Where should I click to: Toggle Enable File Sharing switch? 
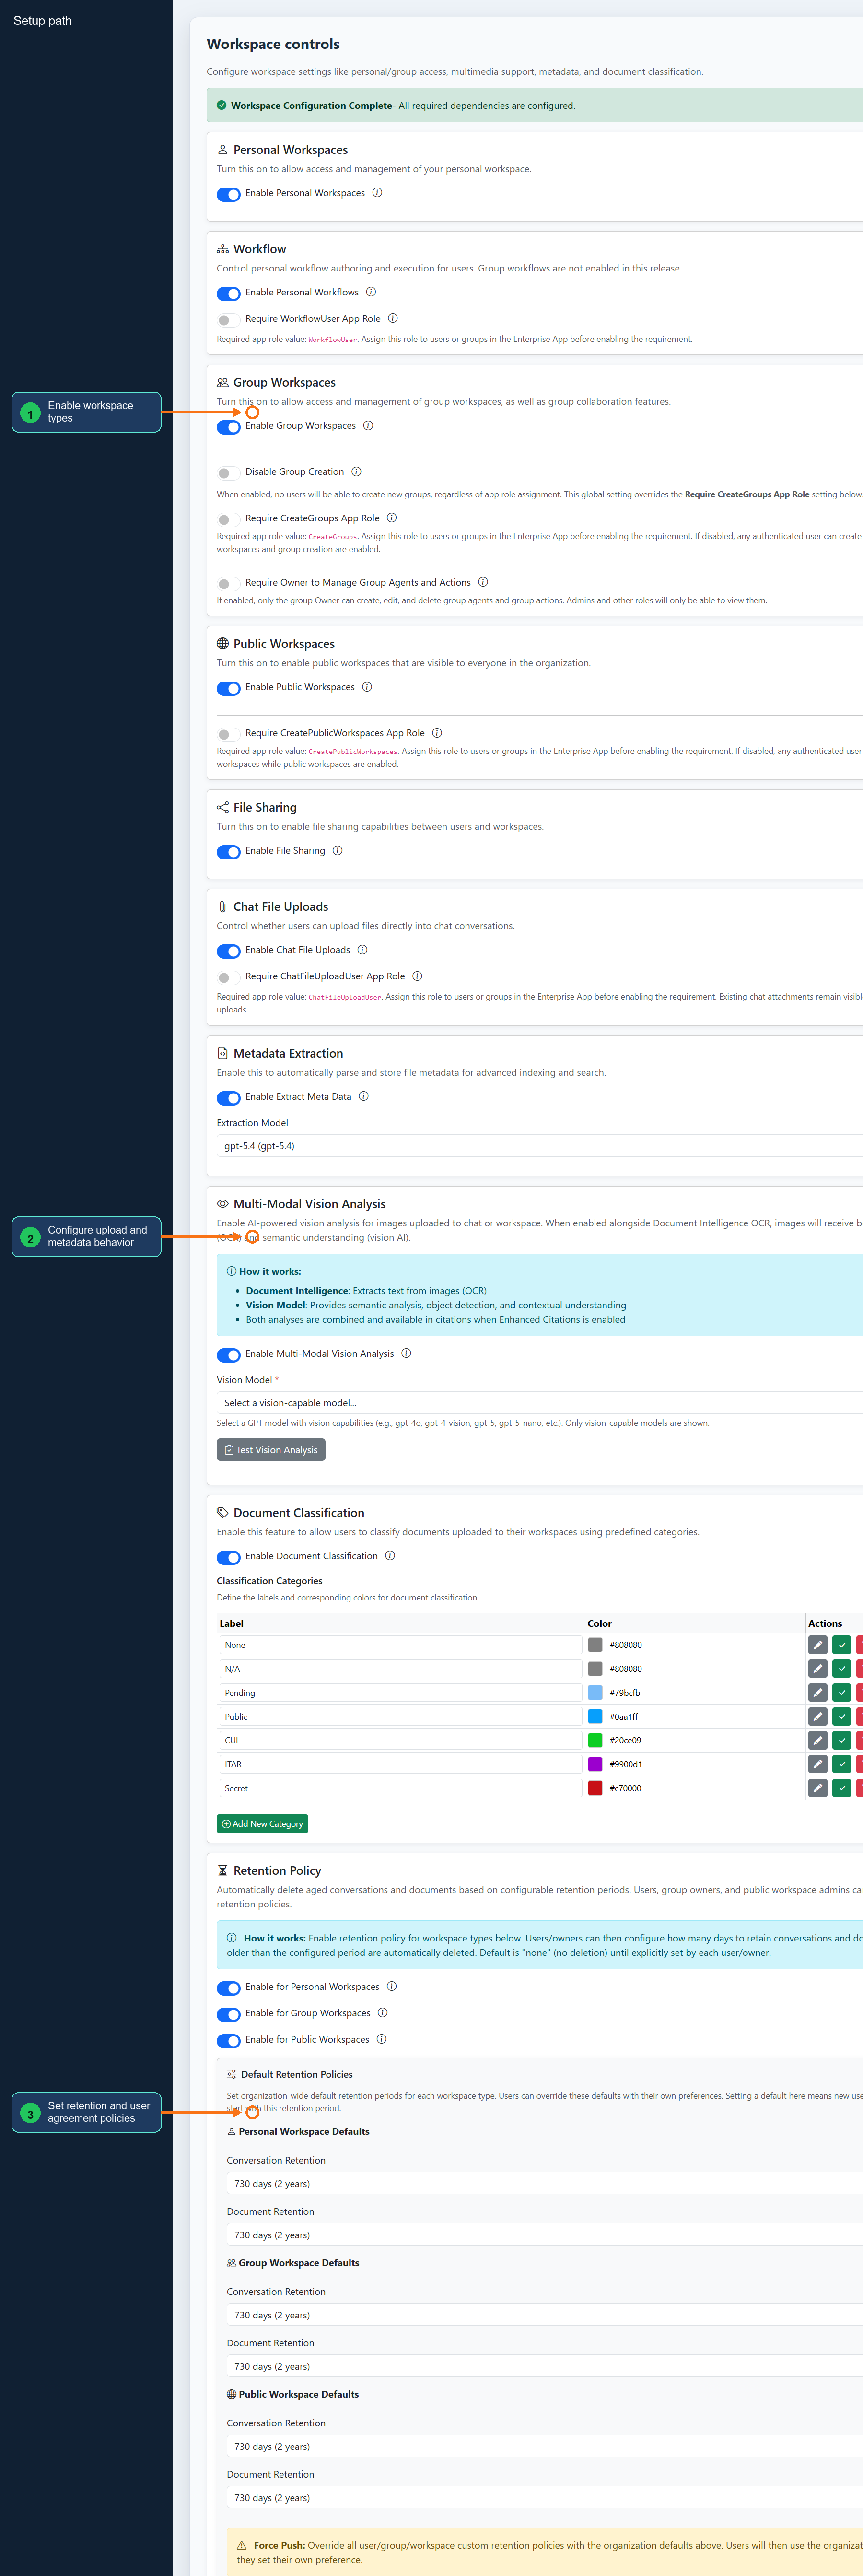(228, 852)
